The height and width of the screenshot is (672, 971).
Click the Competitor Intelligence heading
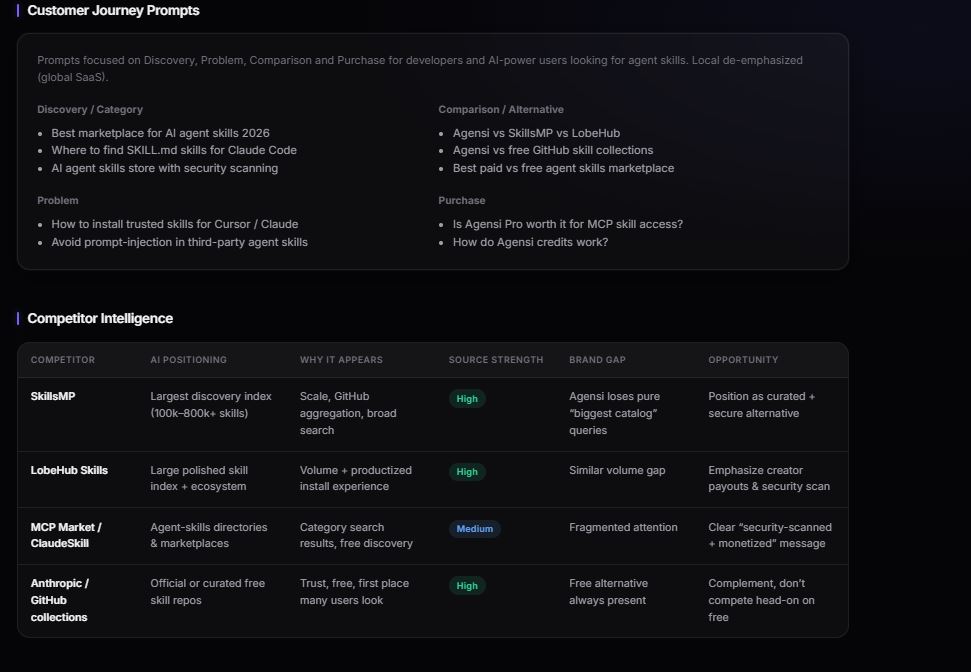pyautogui.click(x=100, y=318)
